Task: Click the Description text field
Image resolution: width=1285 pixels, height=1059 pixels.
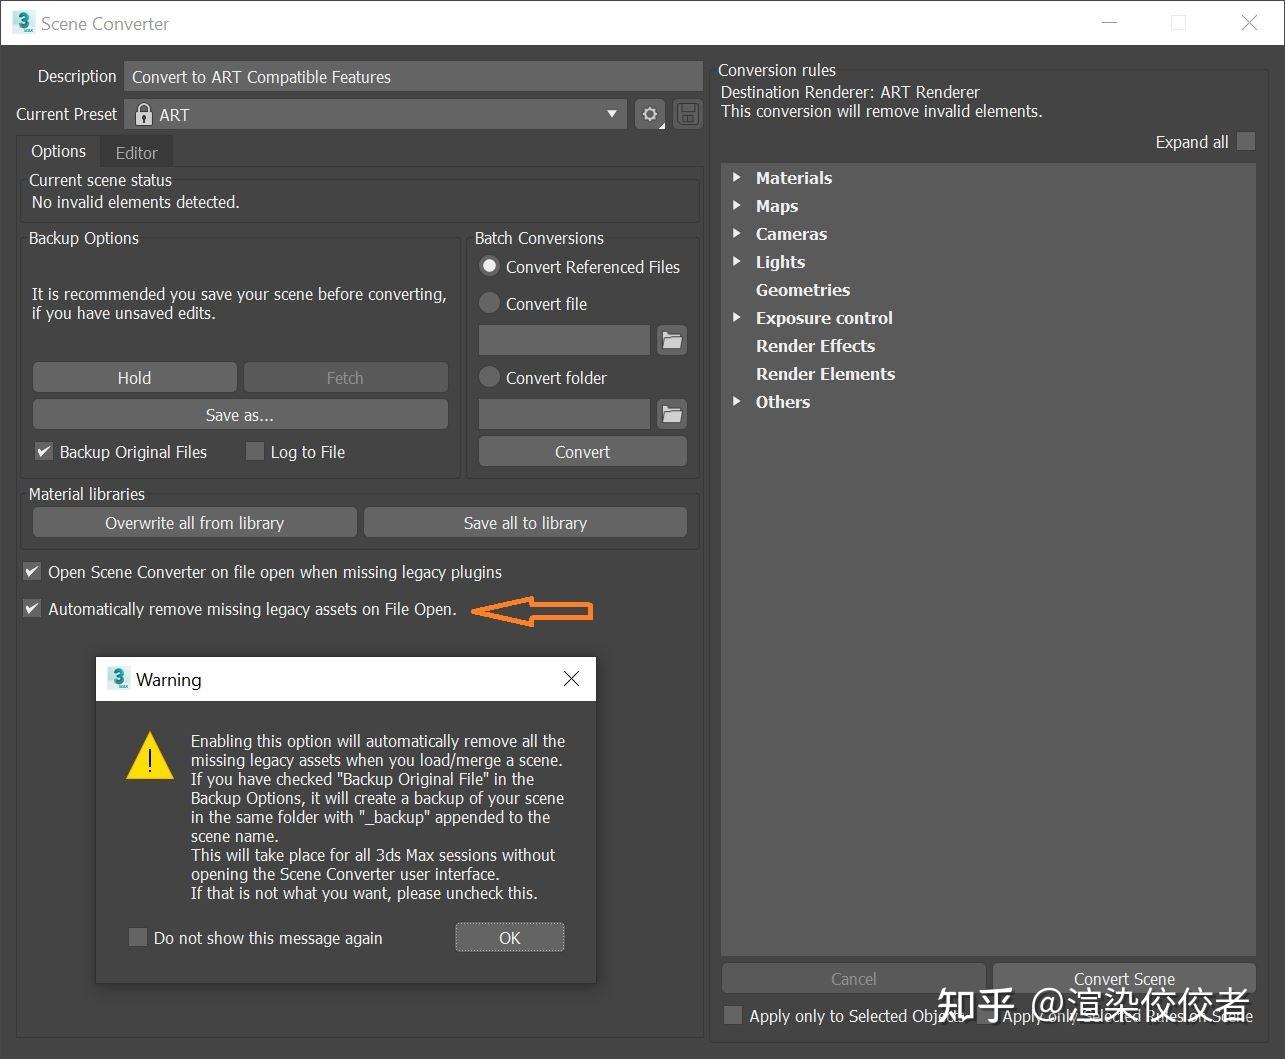Action: [413, 76]
